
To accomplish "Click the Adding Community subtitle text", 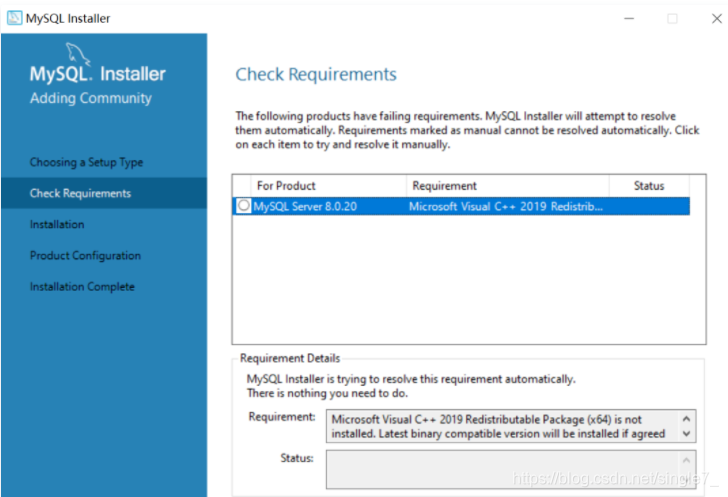I will click(91, 98).
